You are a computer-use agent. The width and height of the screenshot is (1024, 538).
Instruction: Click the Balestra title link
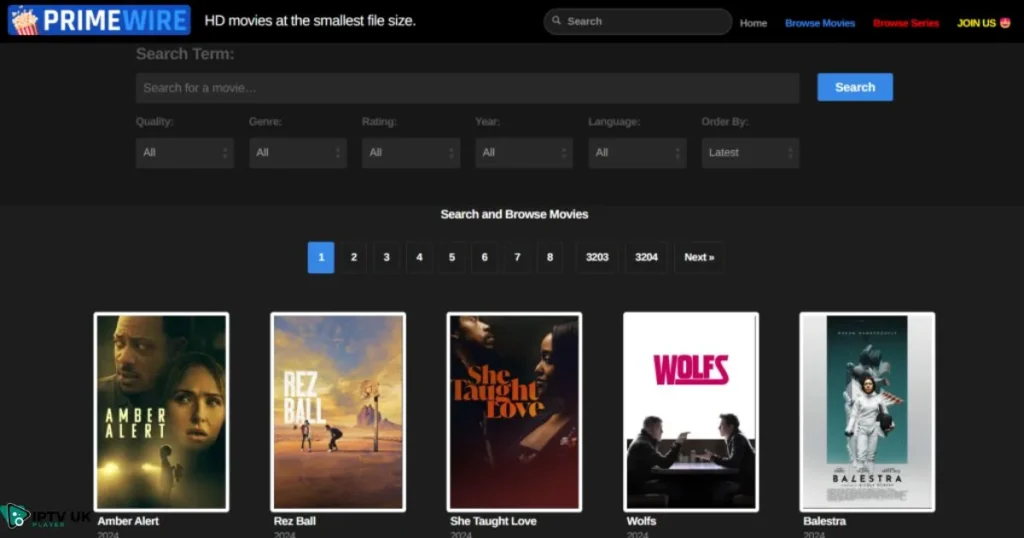(x=824, y=521)
